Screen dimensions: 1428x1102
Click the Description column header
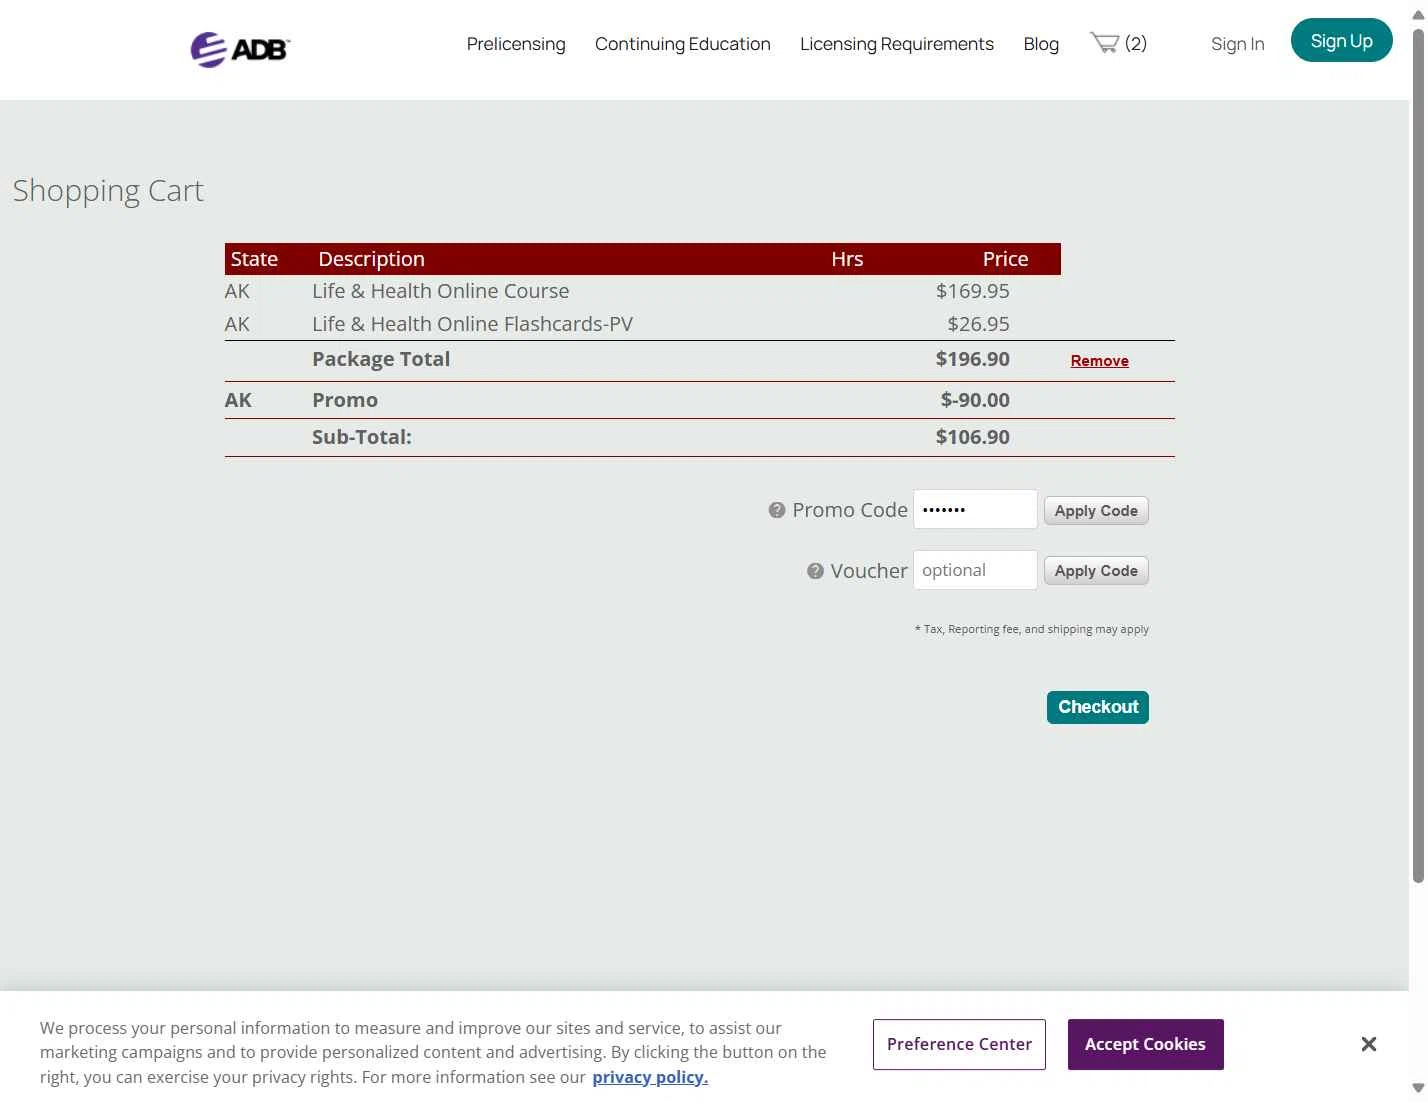[371, 259]
